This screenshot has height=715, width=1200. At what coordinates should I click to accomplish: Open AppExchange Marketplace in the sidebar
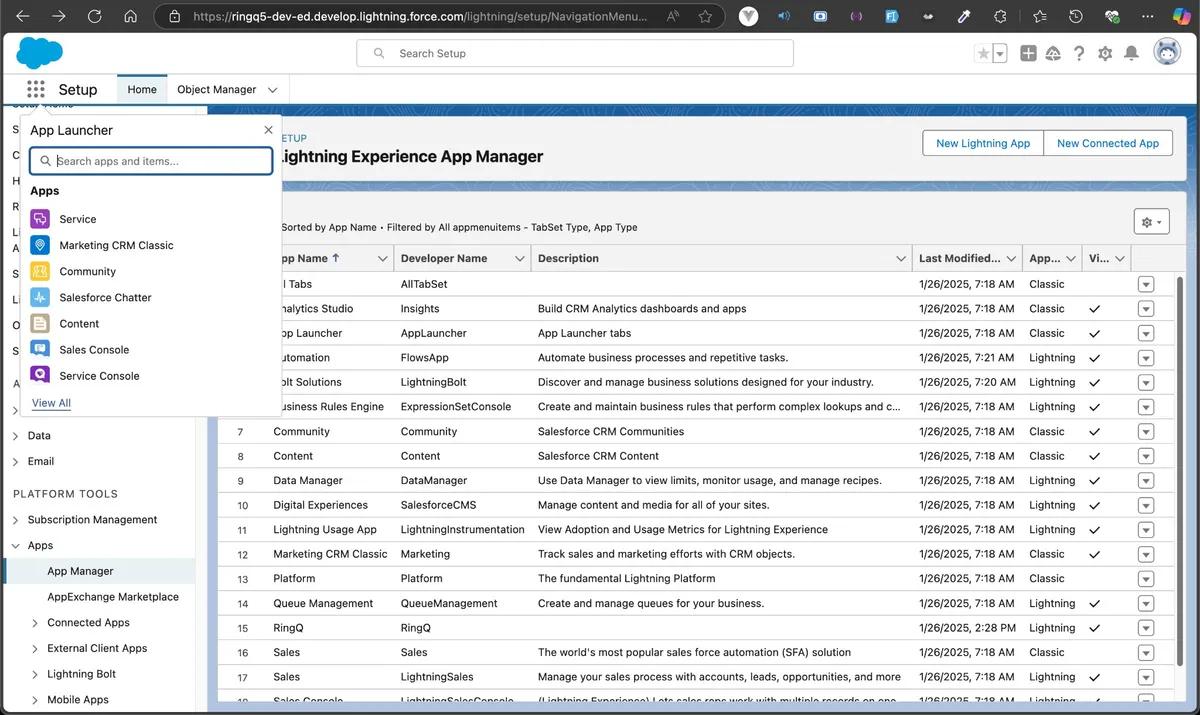[113, 597]
